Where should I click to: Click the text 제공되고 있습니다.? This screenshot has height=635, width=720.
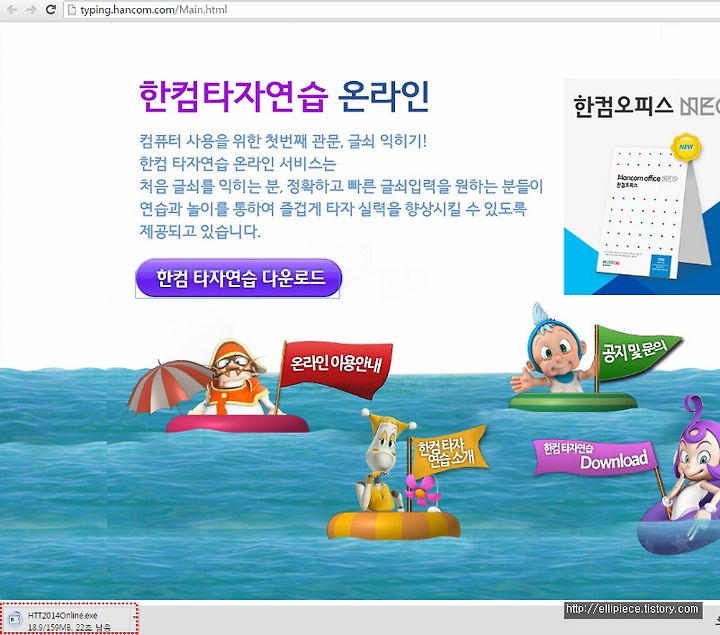[200, 231]
